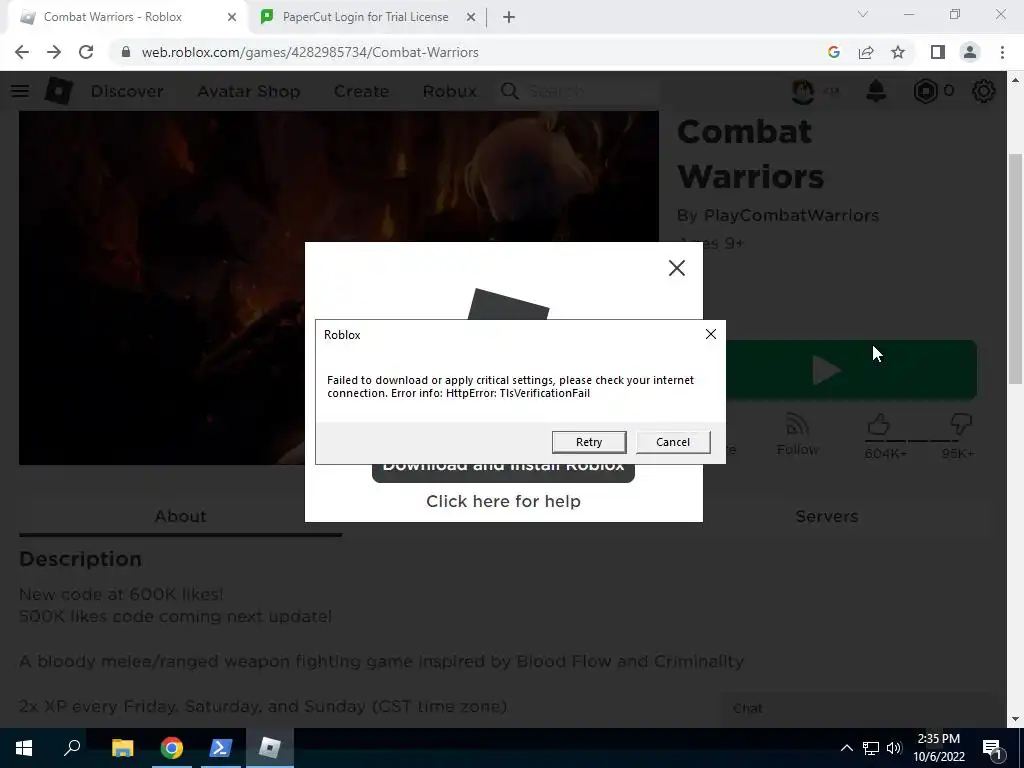Screen dimensions: 1024x768
Task: Open the Chrome profile menu
Action: click(x=970, y=52)
